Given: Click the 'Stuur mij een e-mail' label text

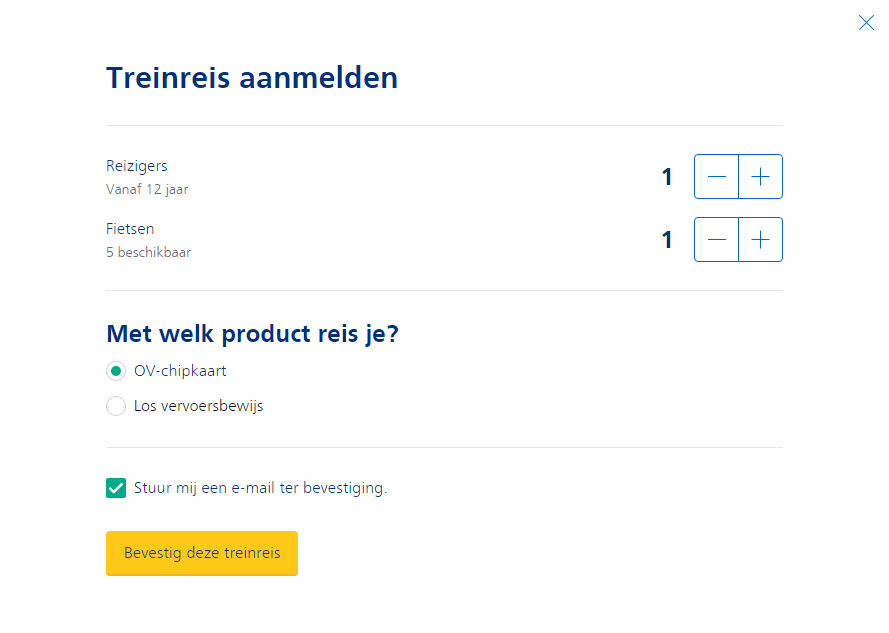Looking at the screenshot, I should [x=260, y=488].
